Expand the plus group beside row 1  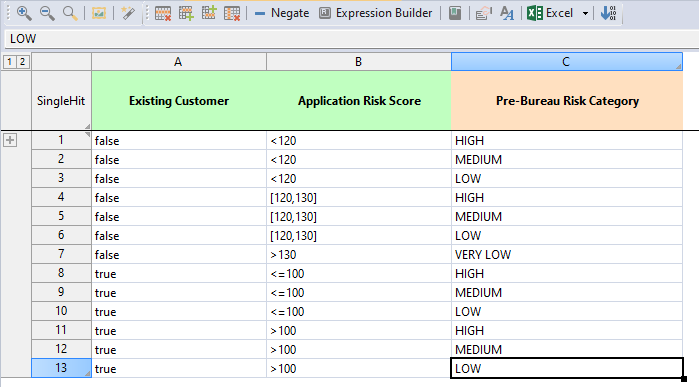coord(10,140)
